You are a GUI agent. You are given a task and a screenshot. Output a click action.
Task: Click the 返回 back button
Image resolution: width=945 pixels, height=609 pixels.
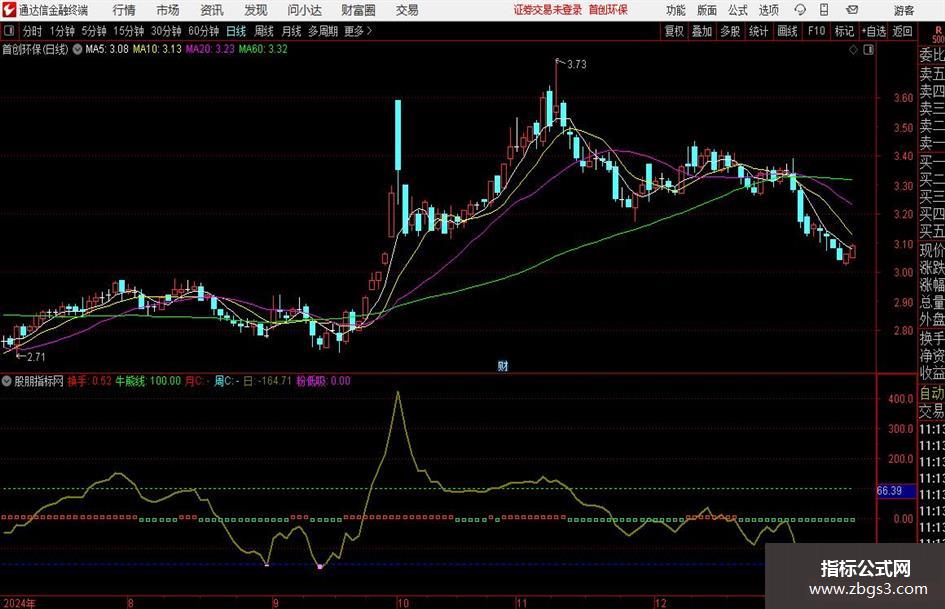pos(902,31)
